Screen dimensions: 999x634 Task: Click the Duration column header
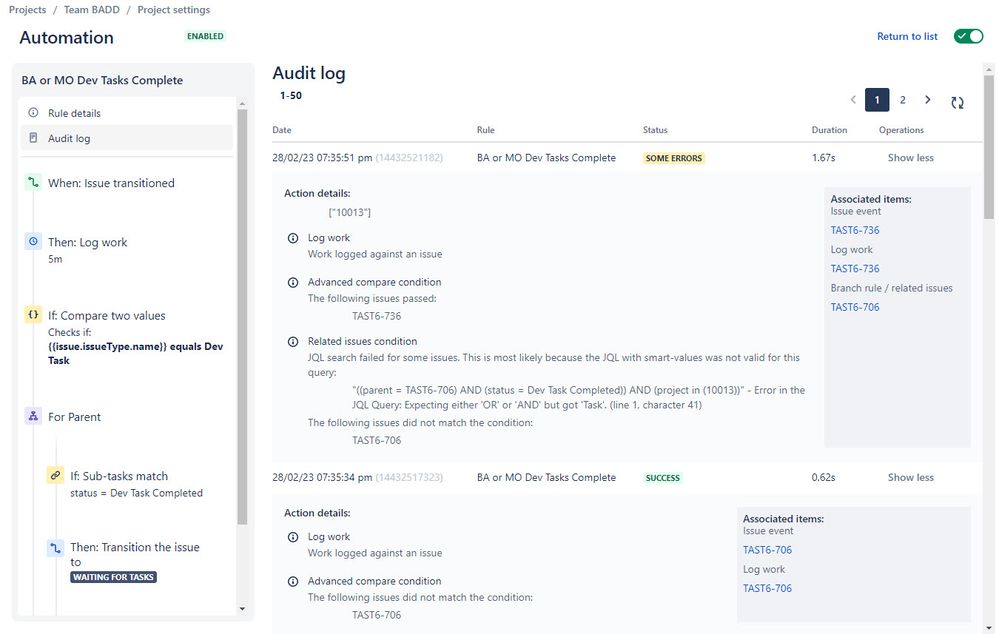click(829, 129)
